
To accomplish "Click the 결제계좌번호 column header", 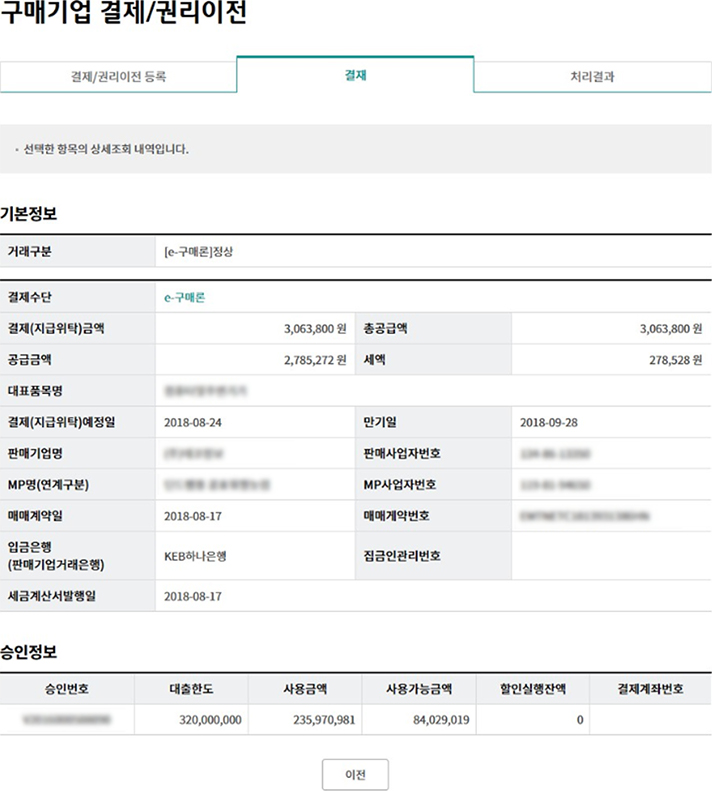I will pyautogui.click(x=650, y=689).
